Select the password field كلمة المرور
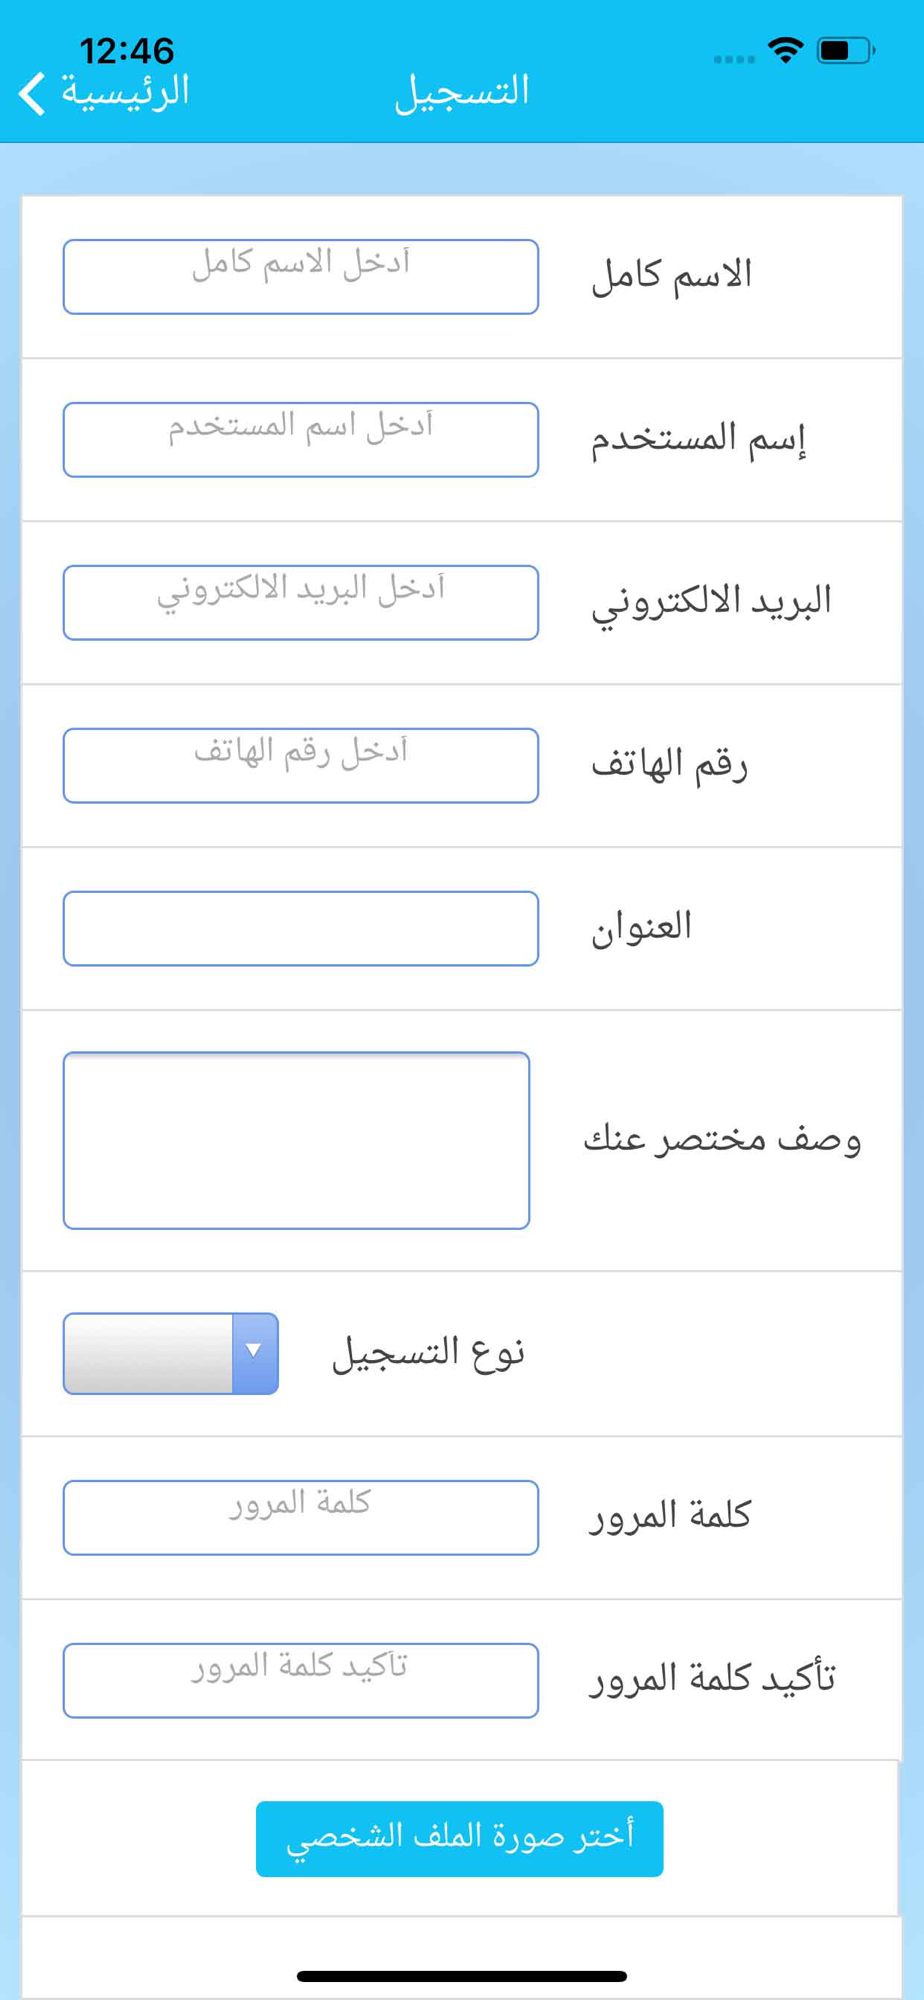Screen dimensions: 924x2000 301,1518
